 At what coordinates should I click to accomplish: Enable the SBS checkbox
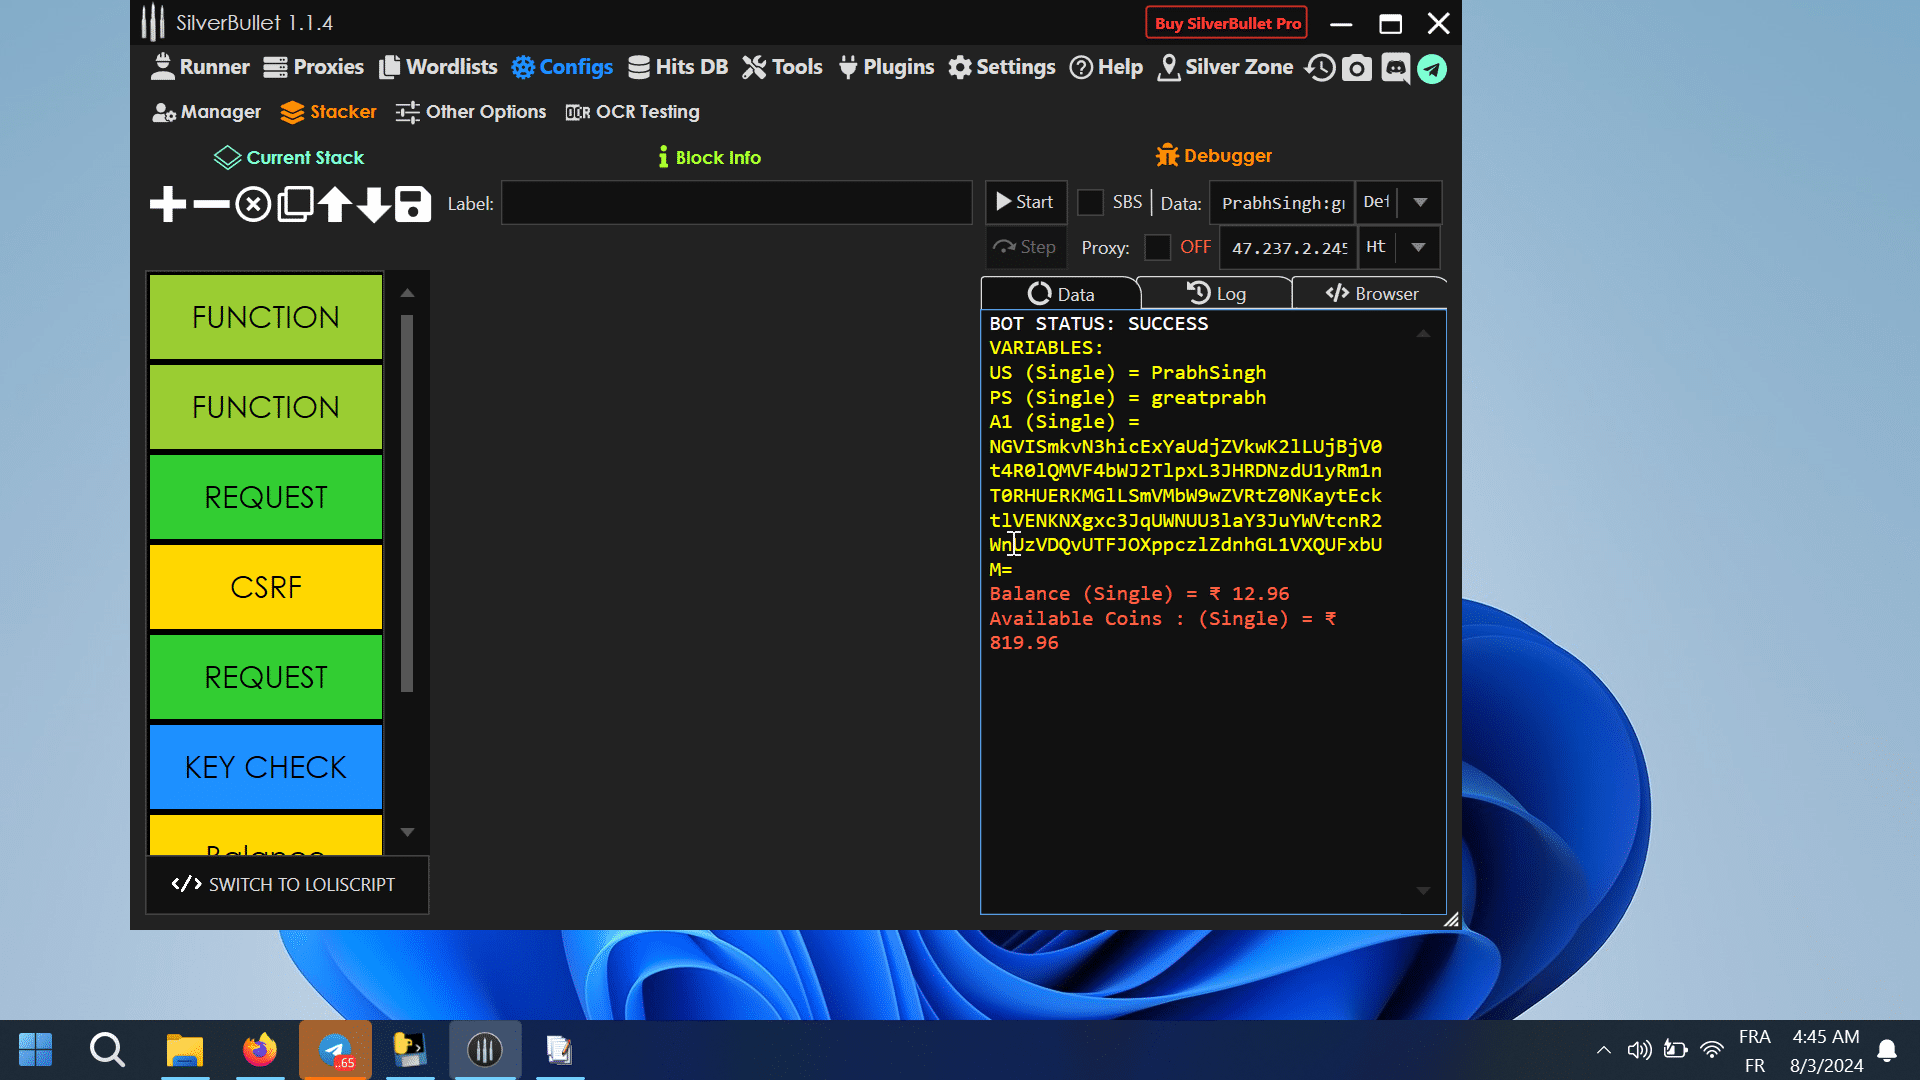coord(1090,202)
